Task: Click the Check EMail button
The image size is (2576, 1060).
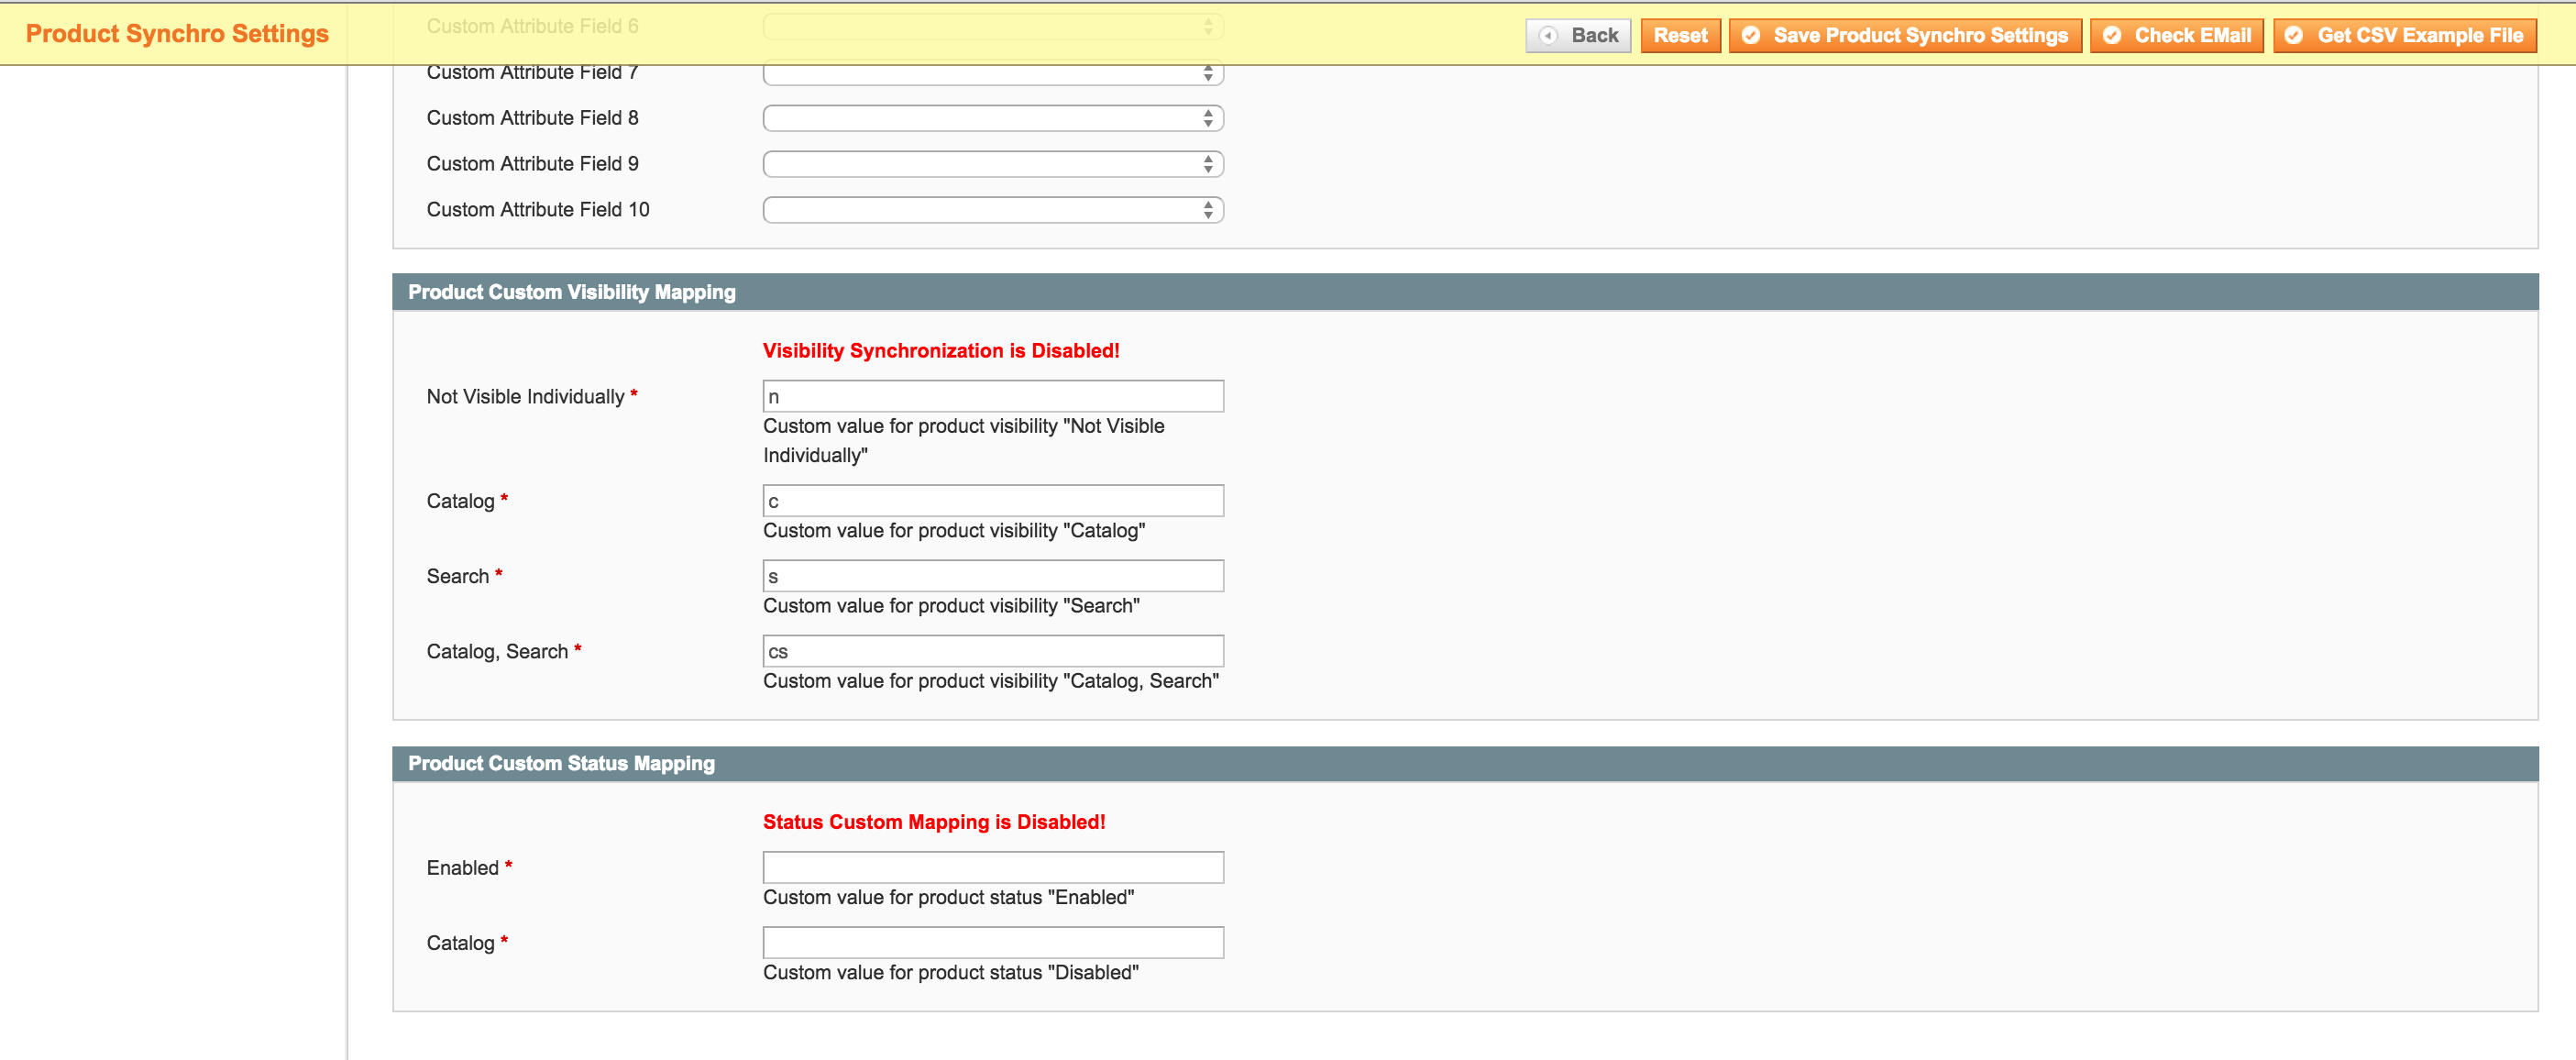Action: (2177, 36)
